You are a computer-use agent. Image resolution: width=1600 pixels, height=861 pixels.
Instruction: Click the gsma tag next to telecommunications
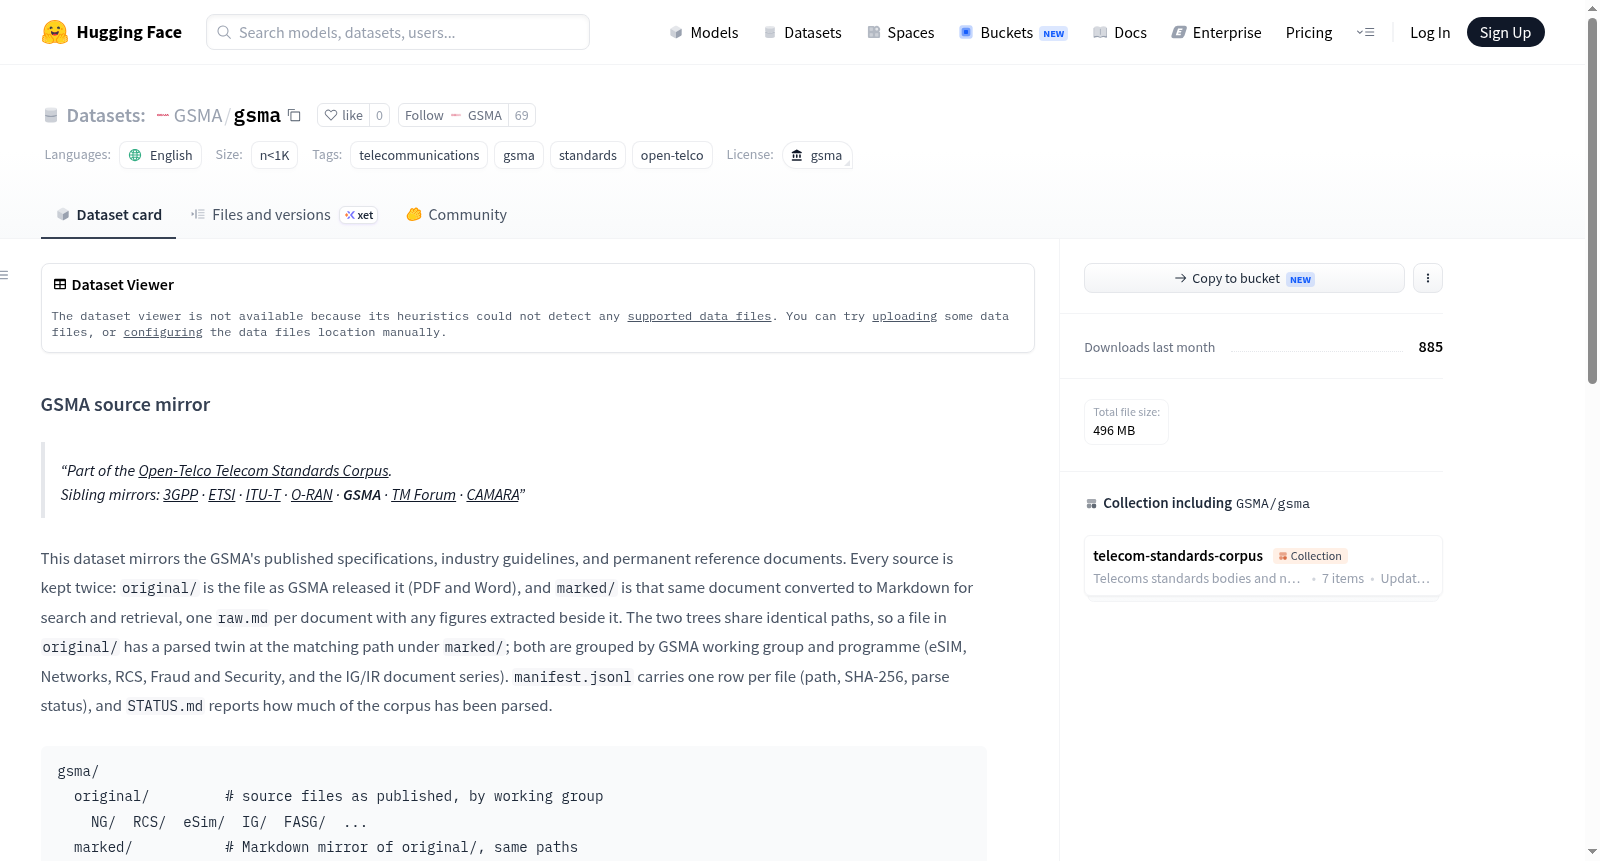pos(519,155)
